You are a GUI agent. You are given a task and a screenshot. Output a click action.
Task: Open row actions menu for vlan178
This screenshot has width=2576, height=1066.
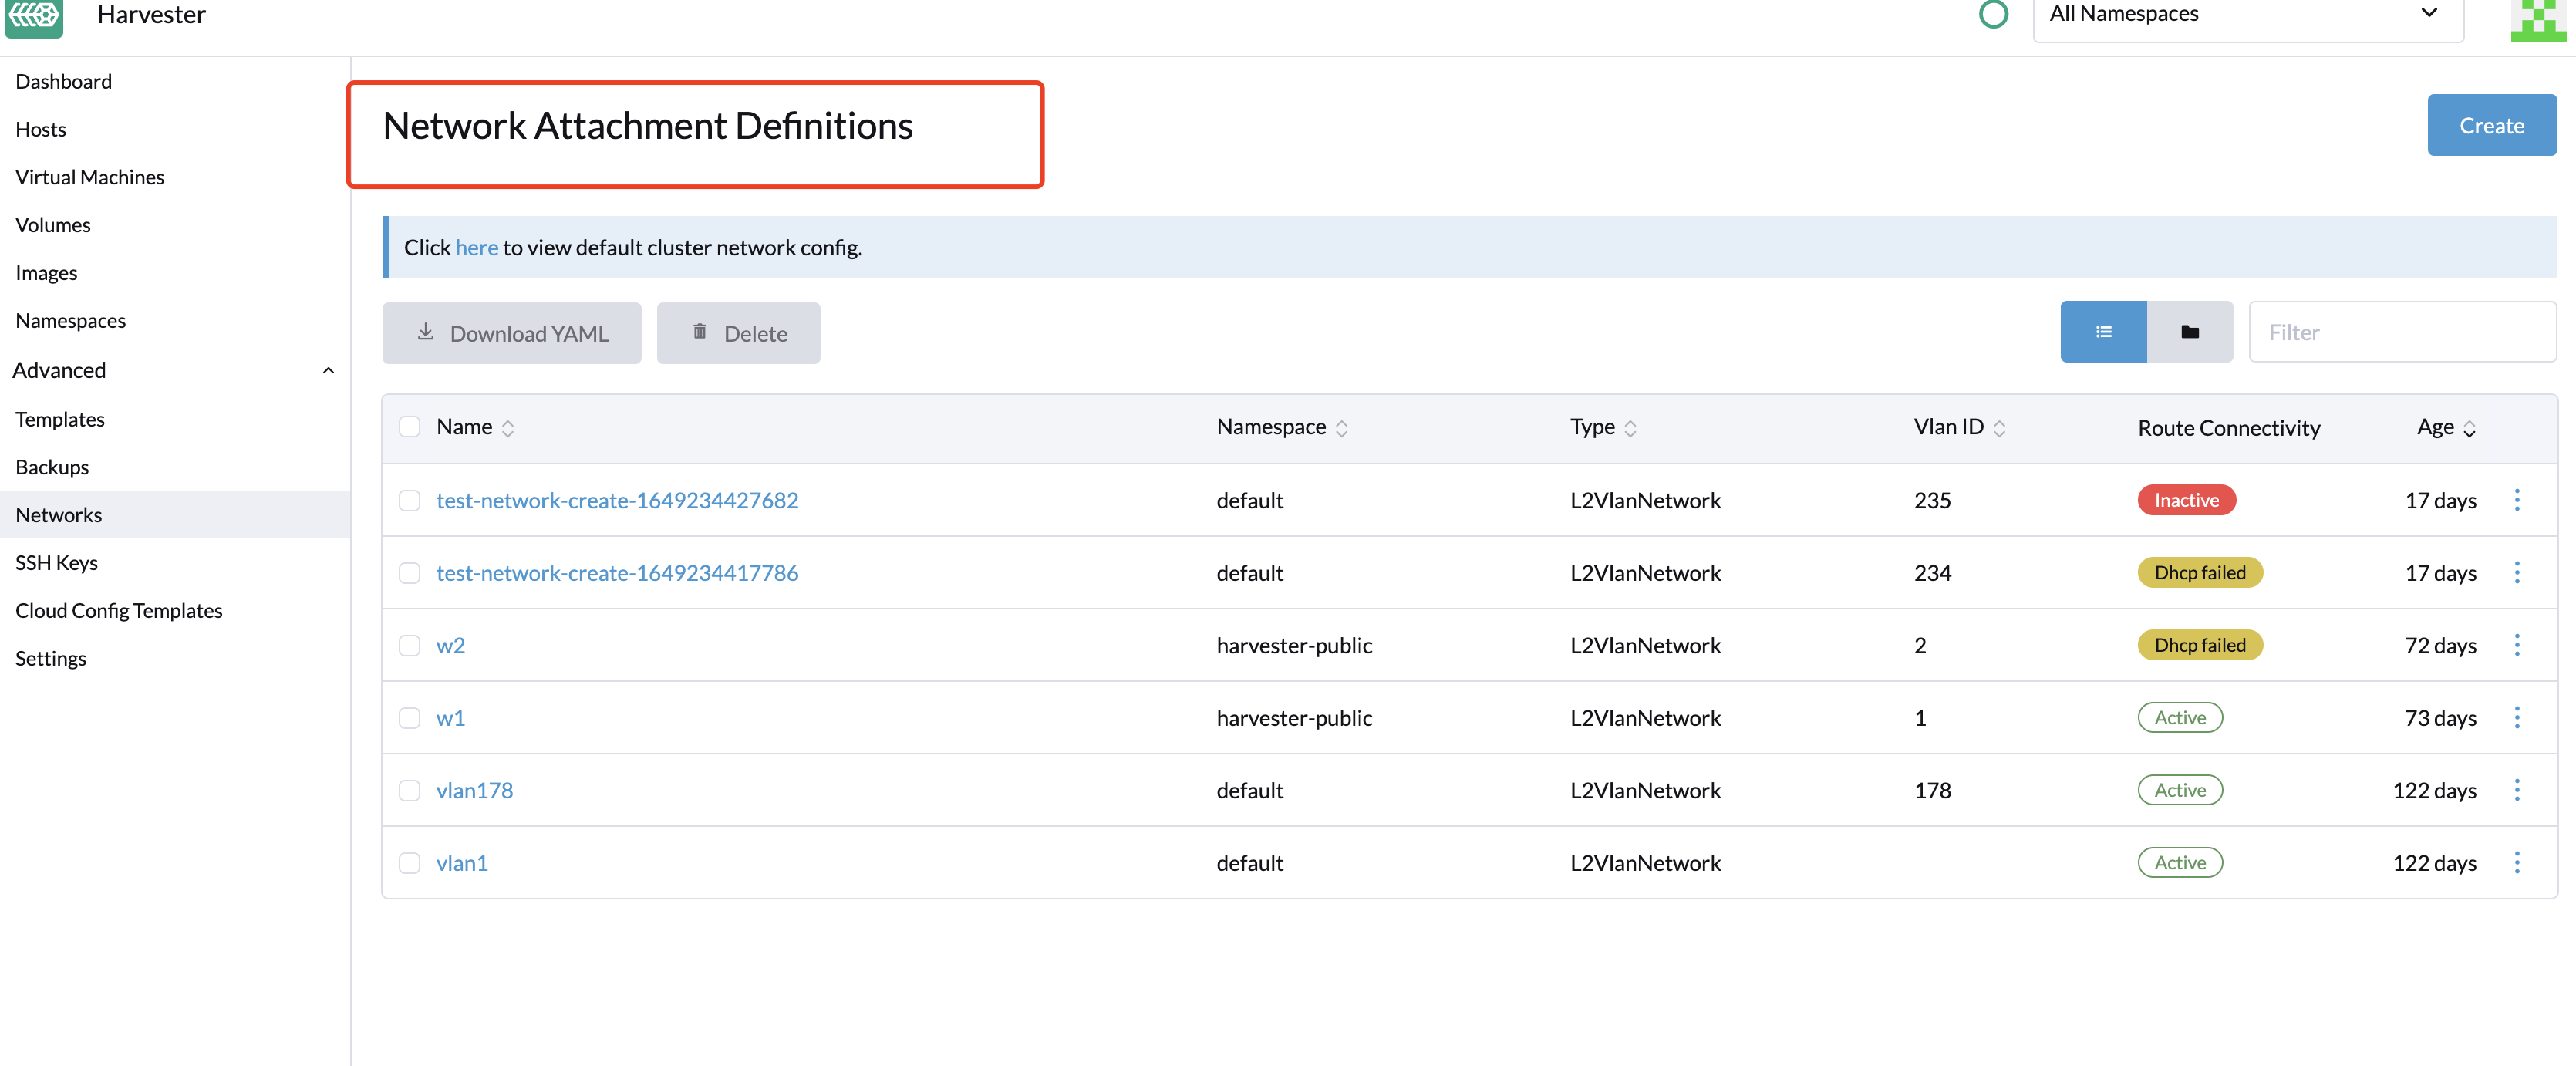tap(2516, 790)
